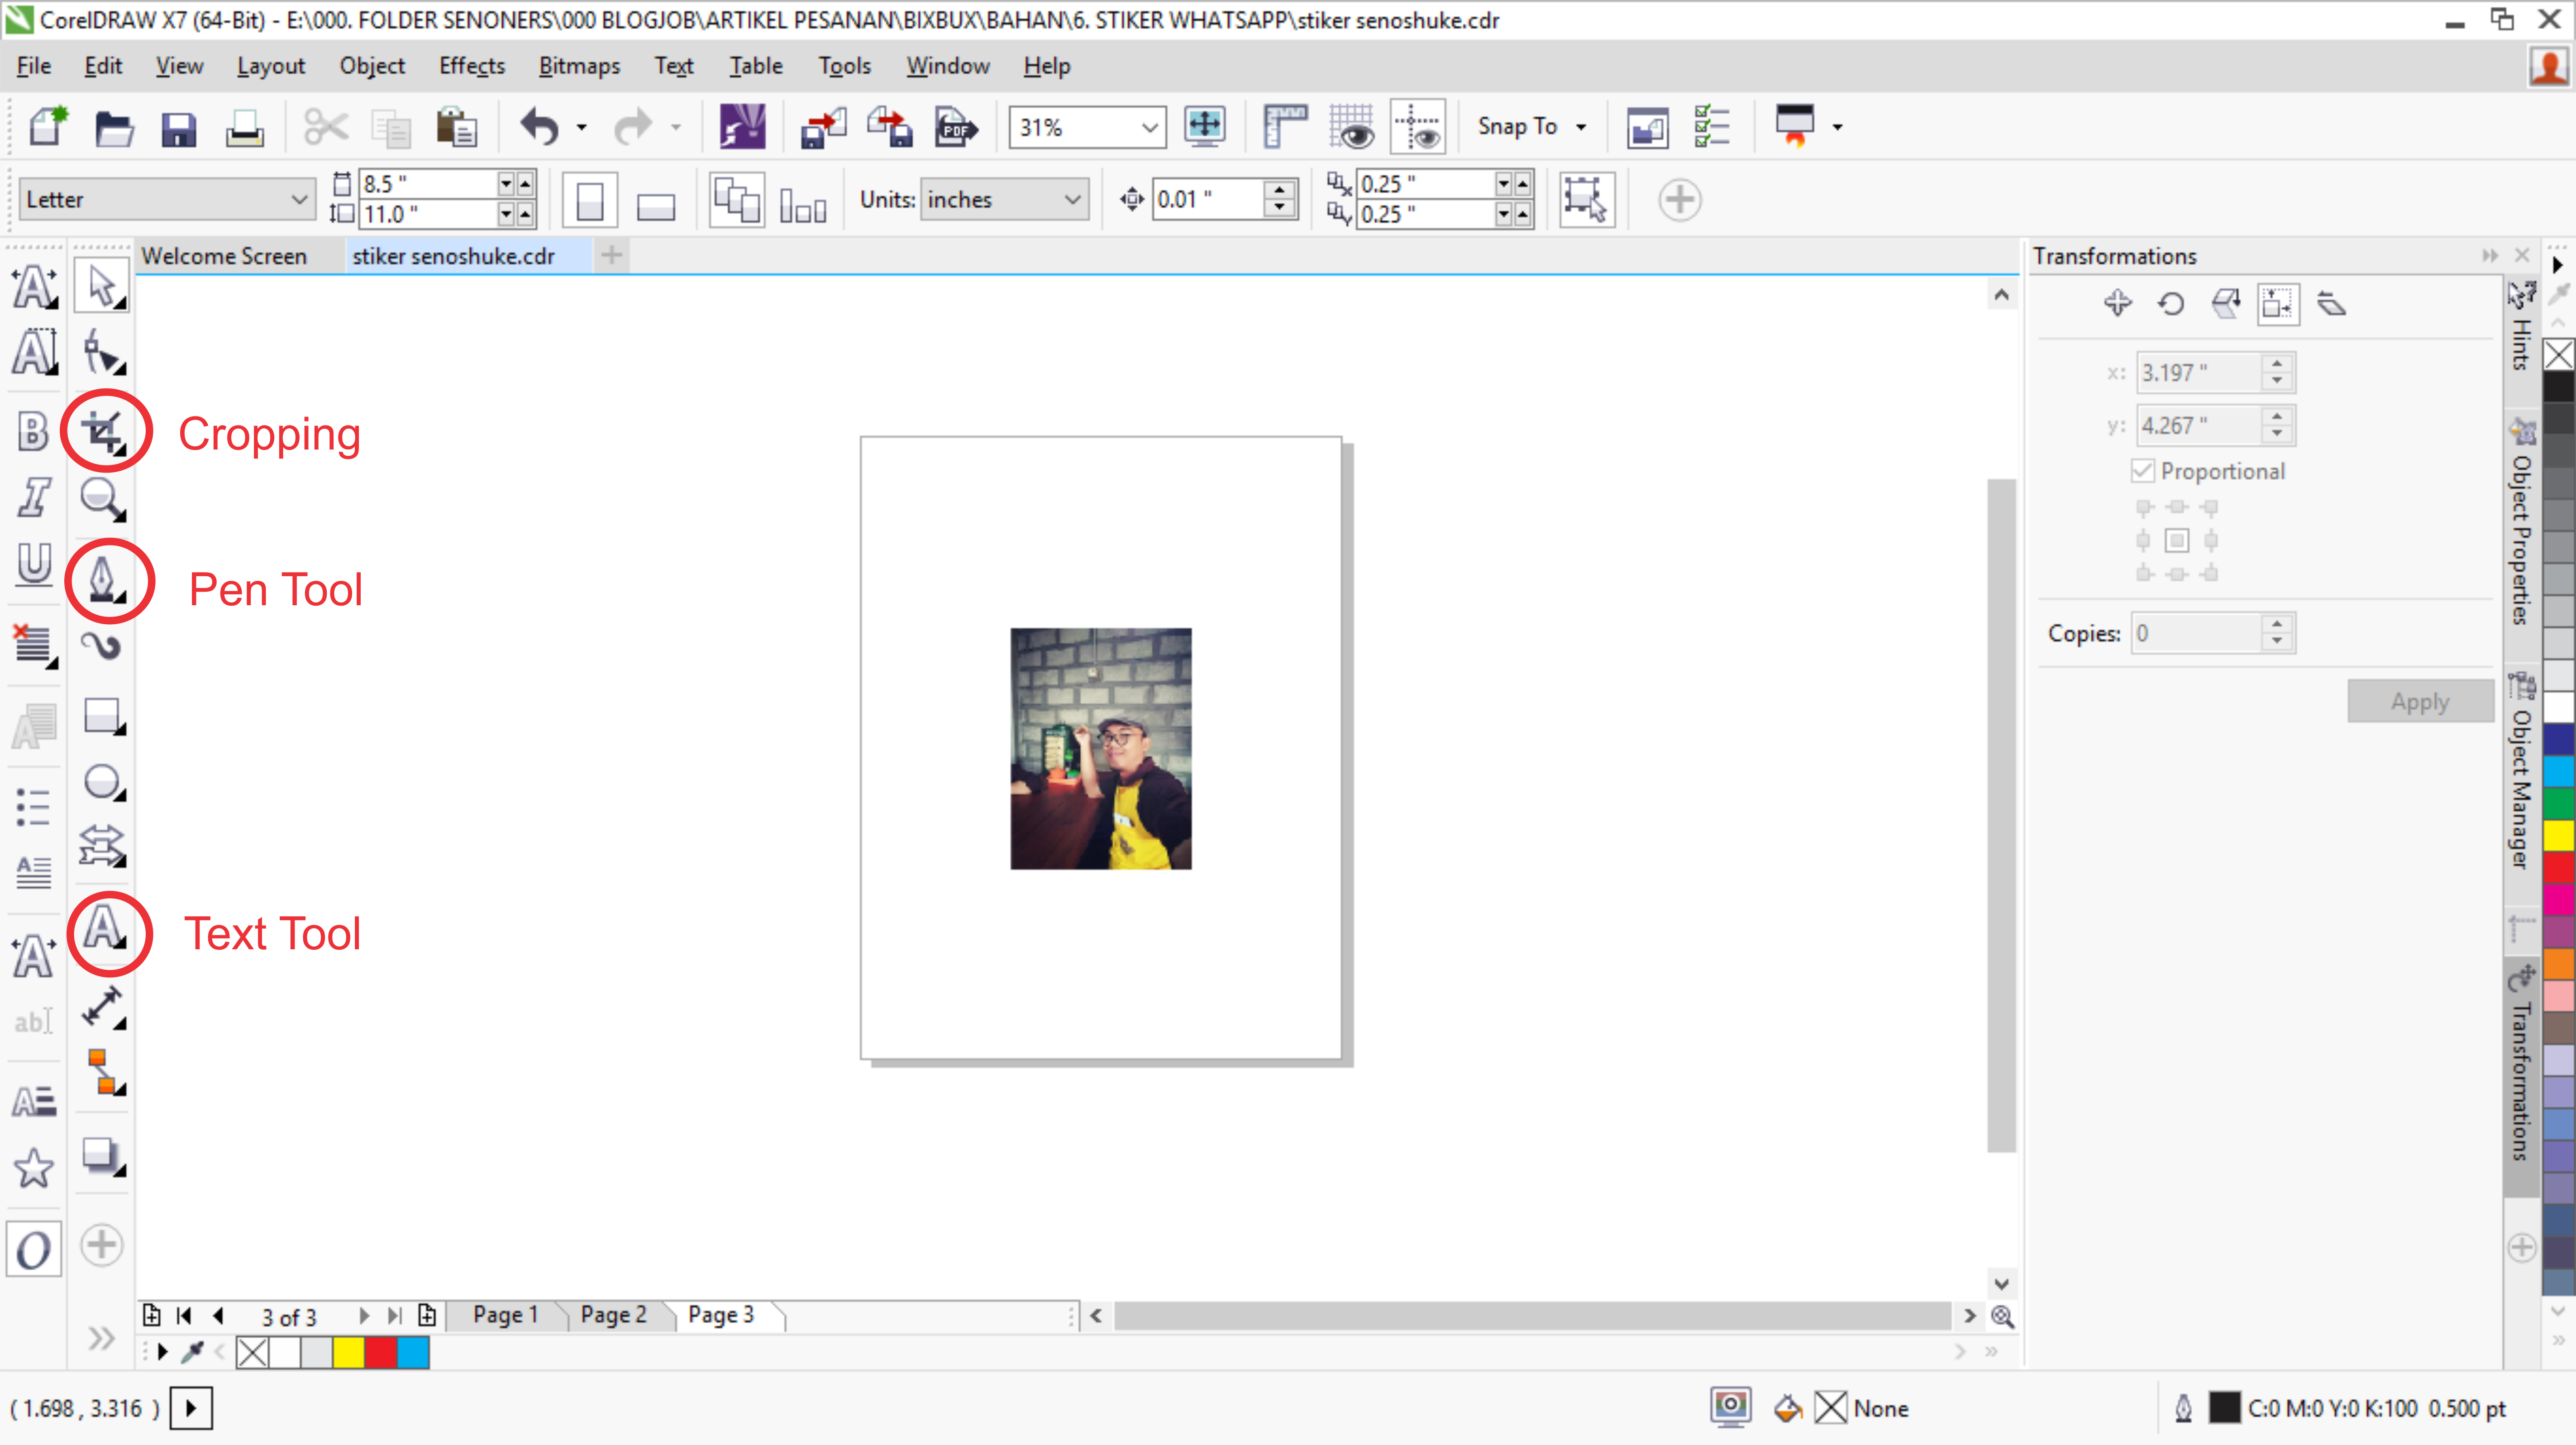Go to the next page arrow
Image resolution: width=2576 pixels, height=1445 pixels.
(x=363, y=1316)
